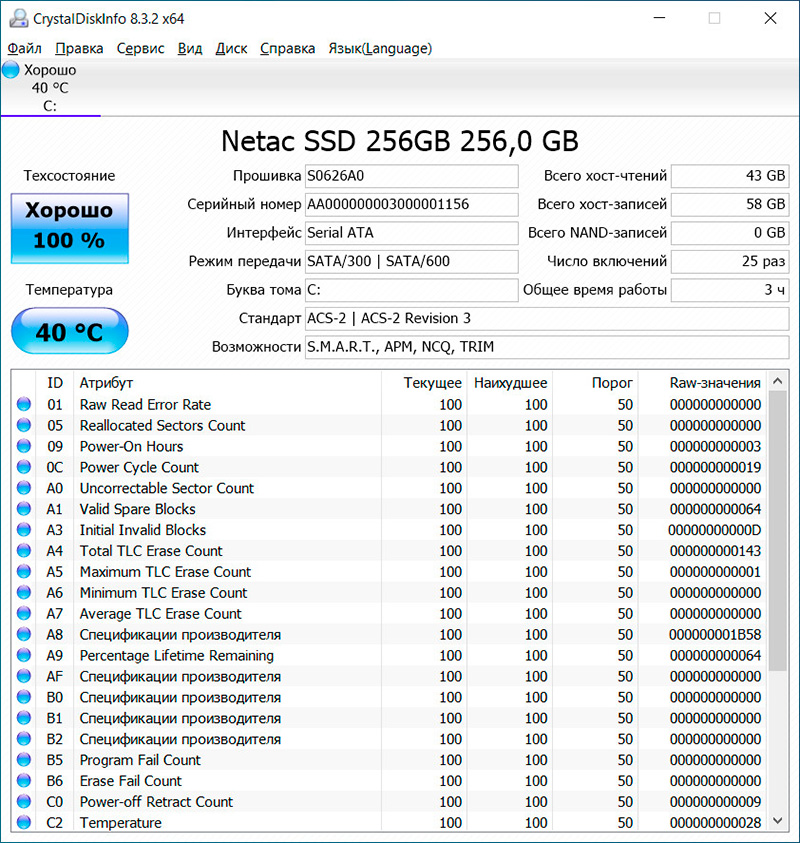Click the Raw-значения column header
Screen dimensions: 800x843
pyautogui.click(x=714, y=383)
